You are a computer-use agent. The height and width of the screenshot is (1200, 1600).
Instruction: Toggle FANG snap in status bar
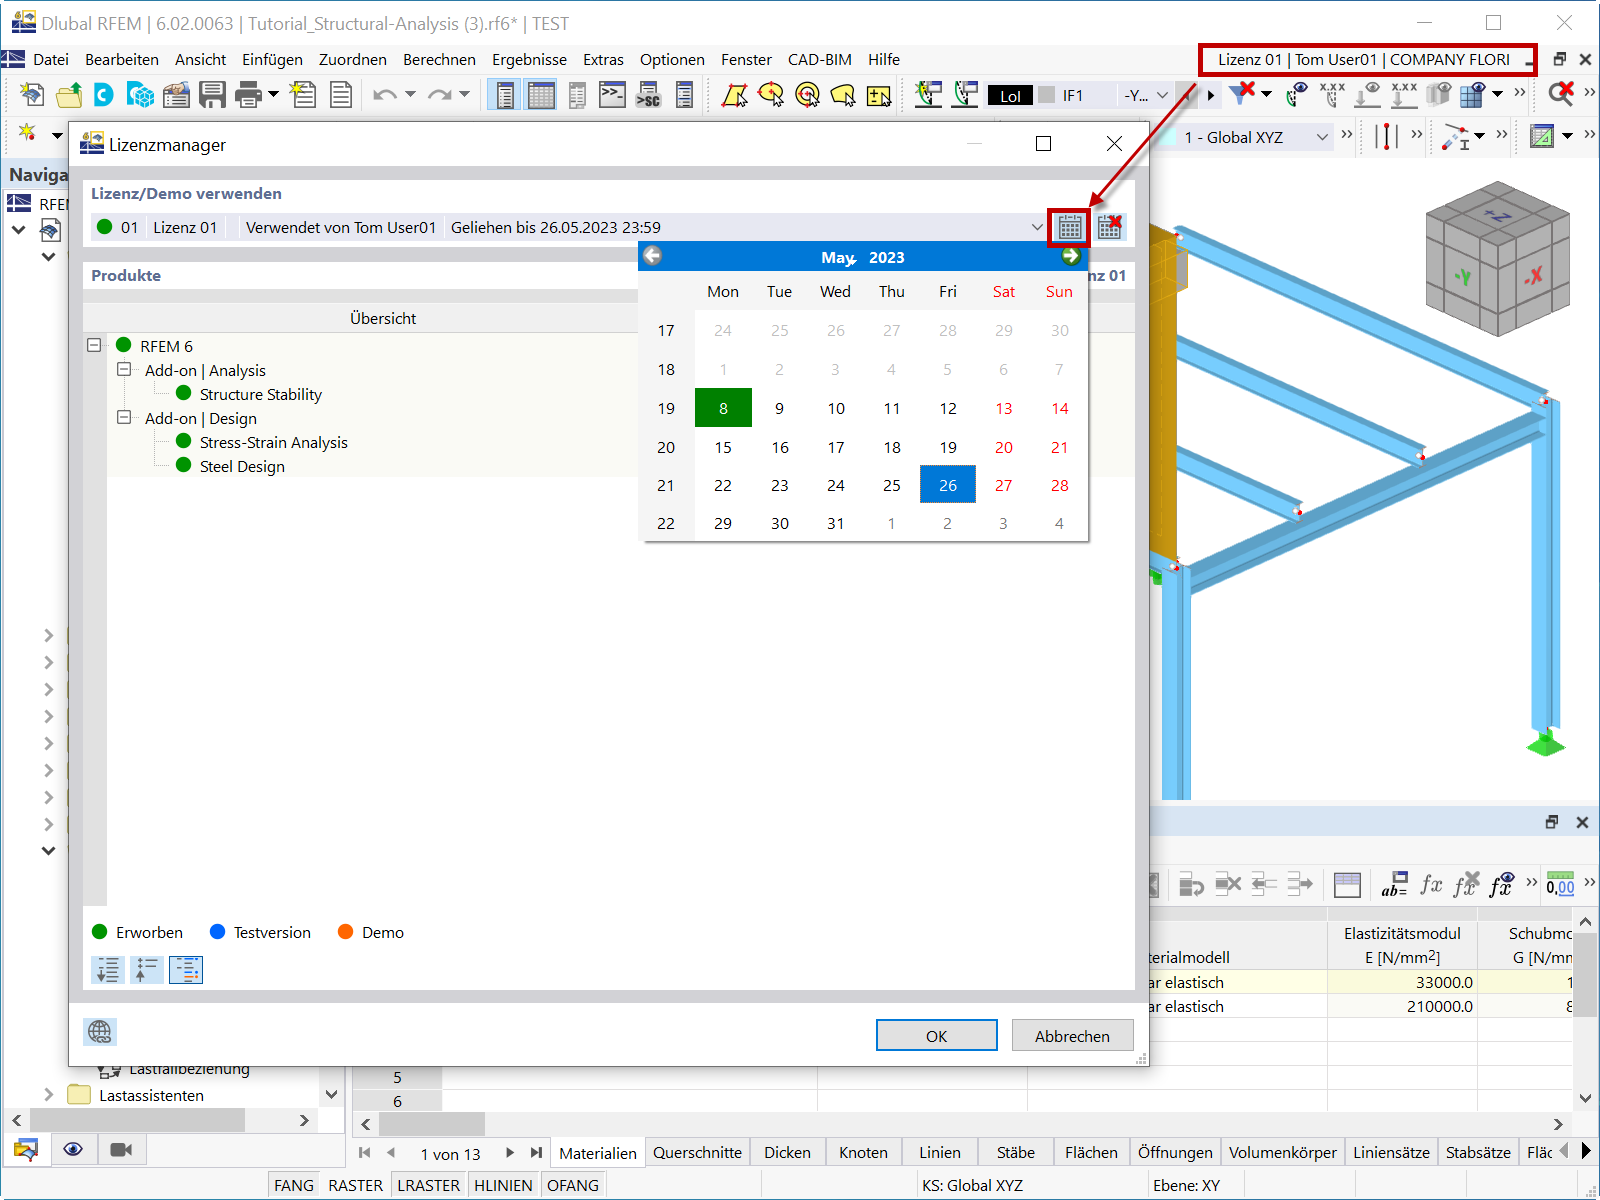click(294, 1185)
